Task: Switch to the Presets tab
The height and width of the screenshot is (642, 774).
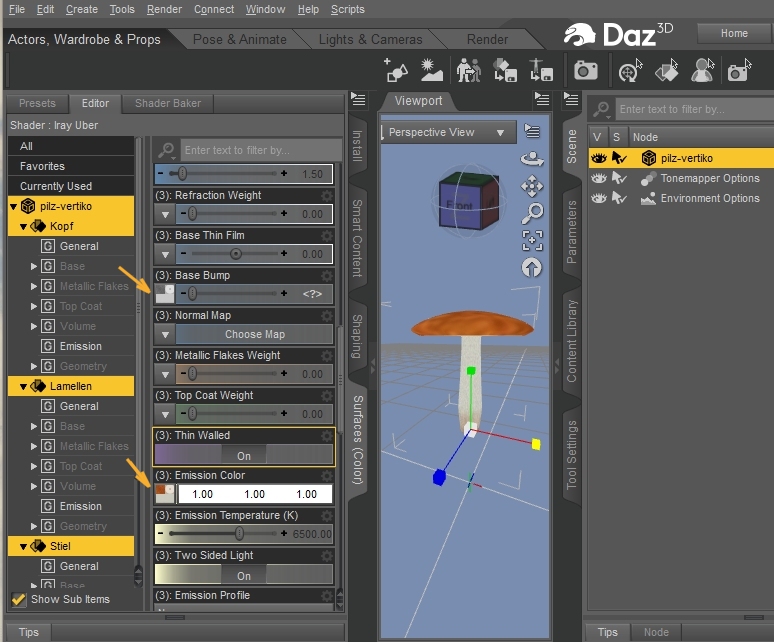Action: click(37, 103)
